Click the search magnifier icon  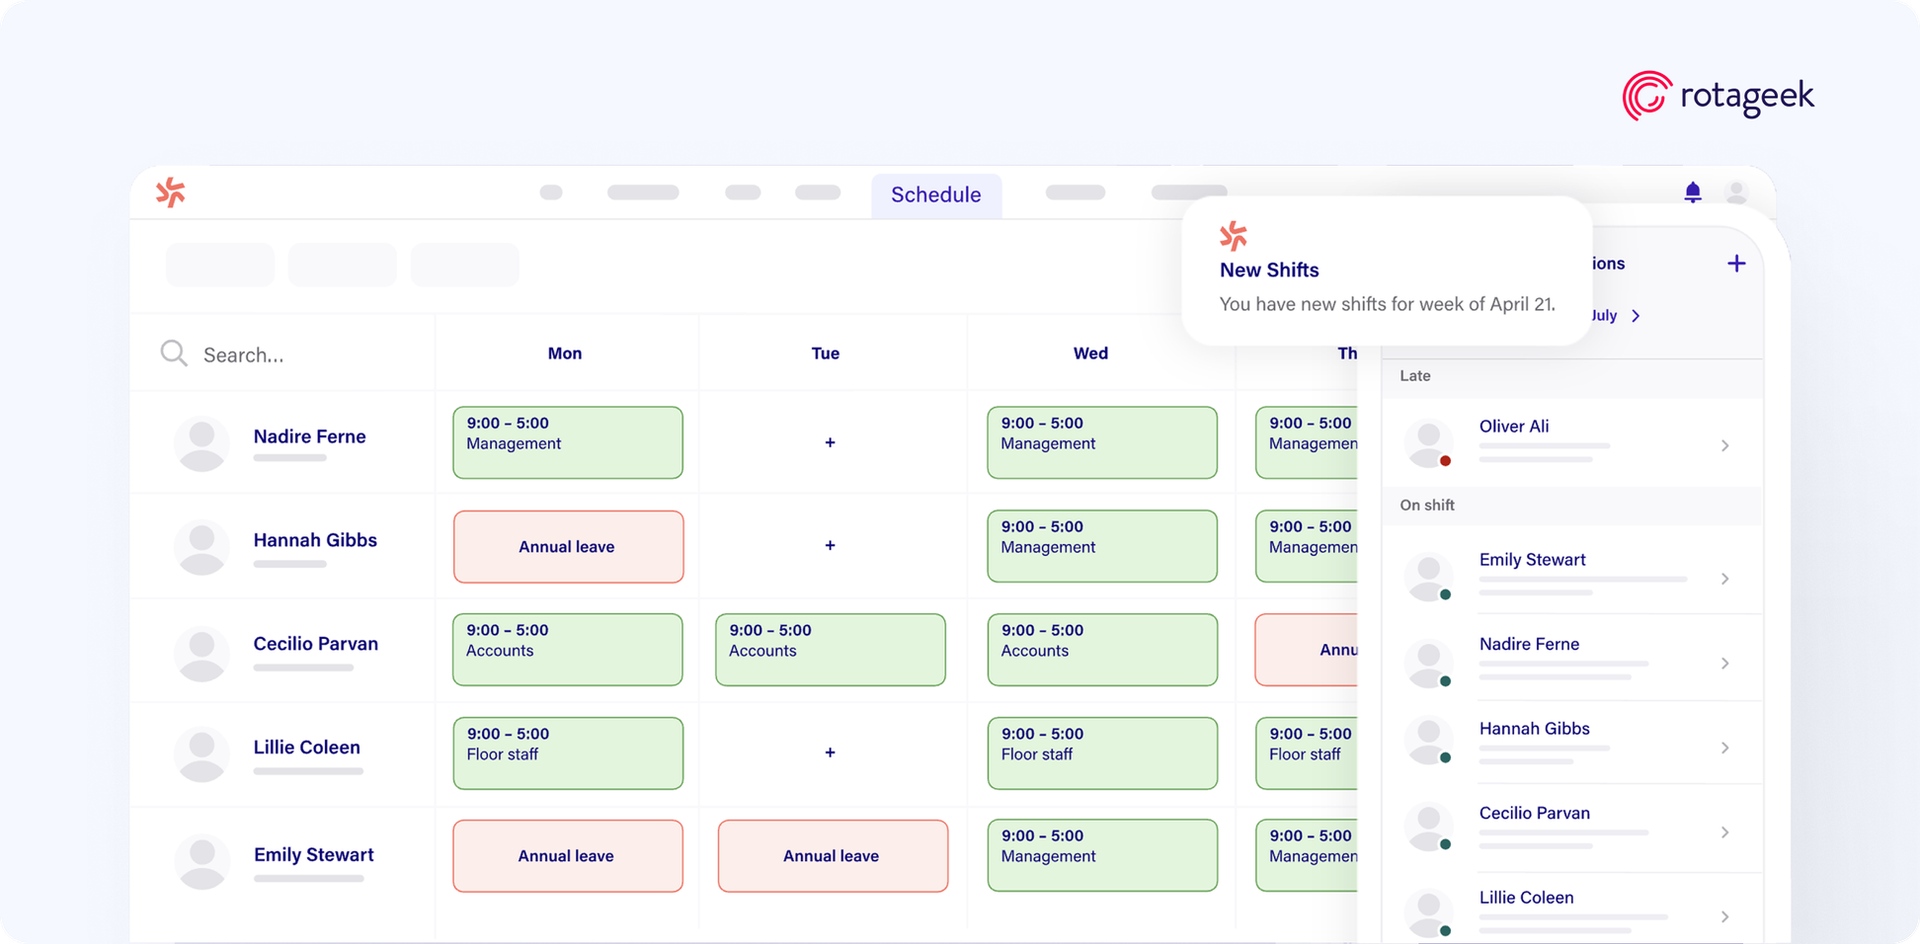(x=174, y=353)
